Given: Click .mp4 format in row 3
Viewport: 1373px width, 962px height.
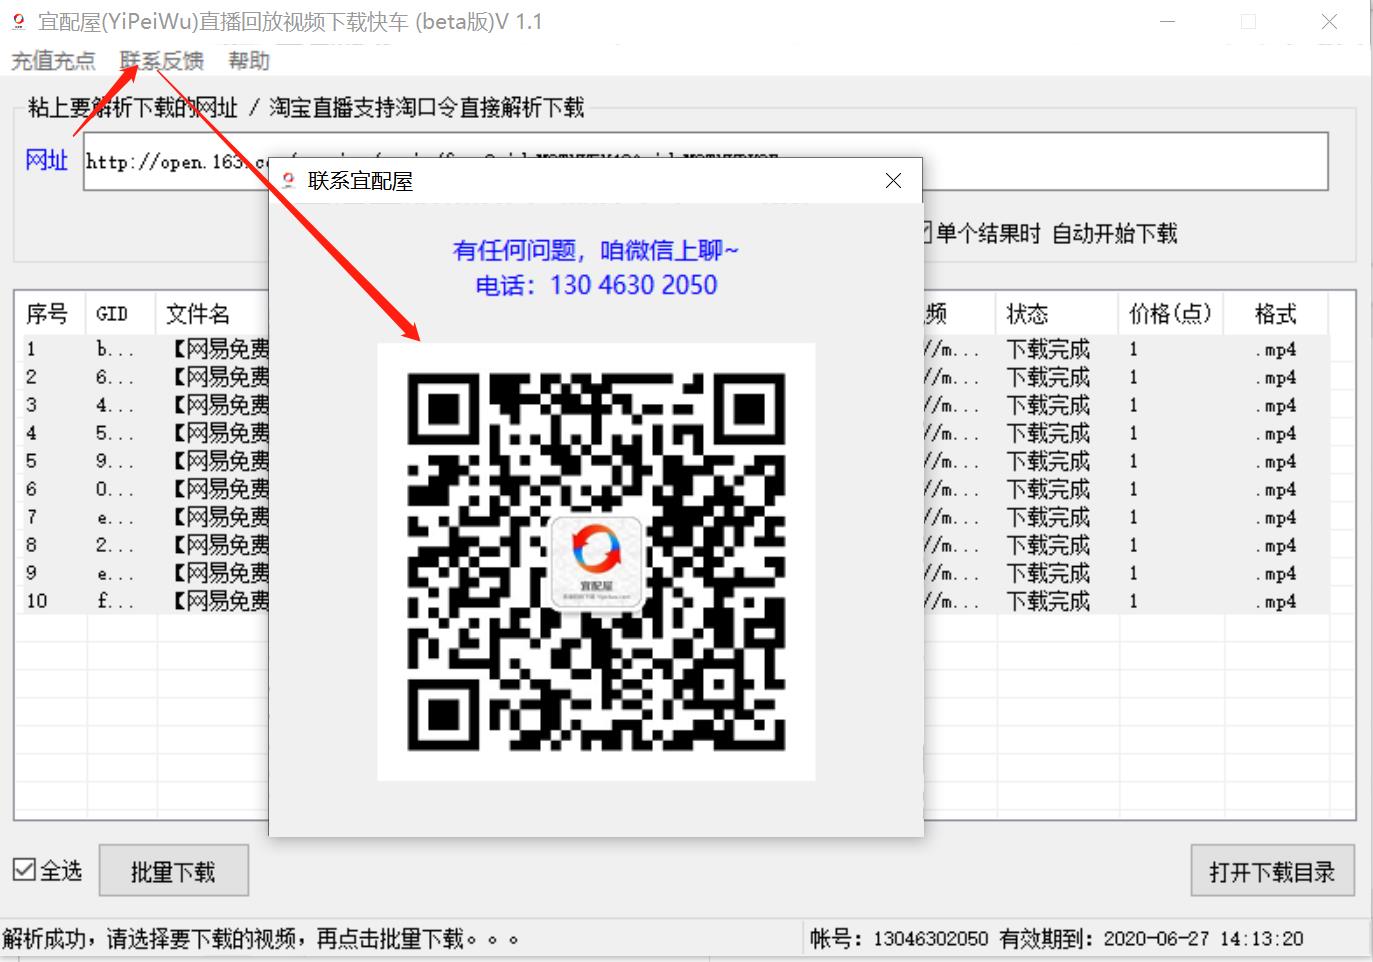Looking at the screenshot, I should click(1276, 405).
